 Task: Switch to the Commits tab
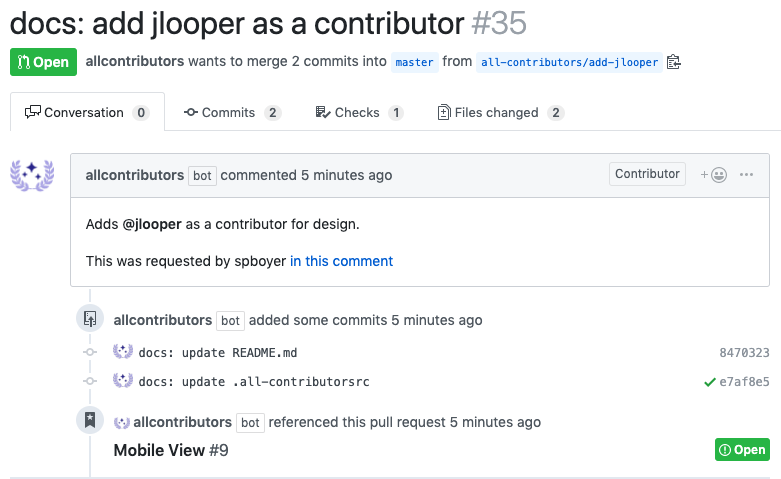[x=233, y=113]
